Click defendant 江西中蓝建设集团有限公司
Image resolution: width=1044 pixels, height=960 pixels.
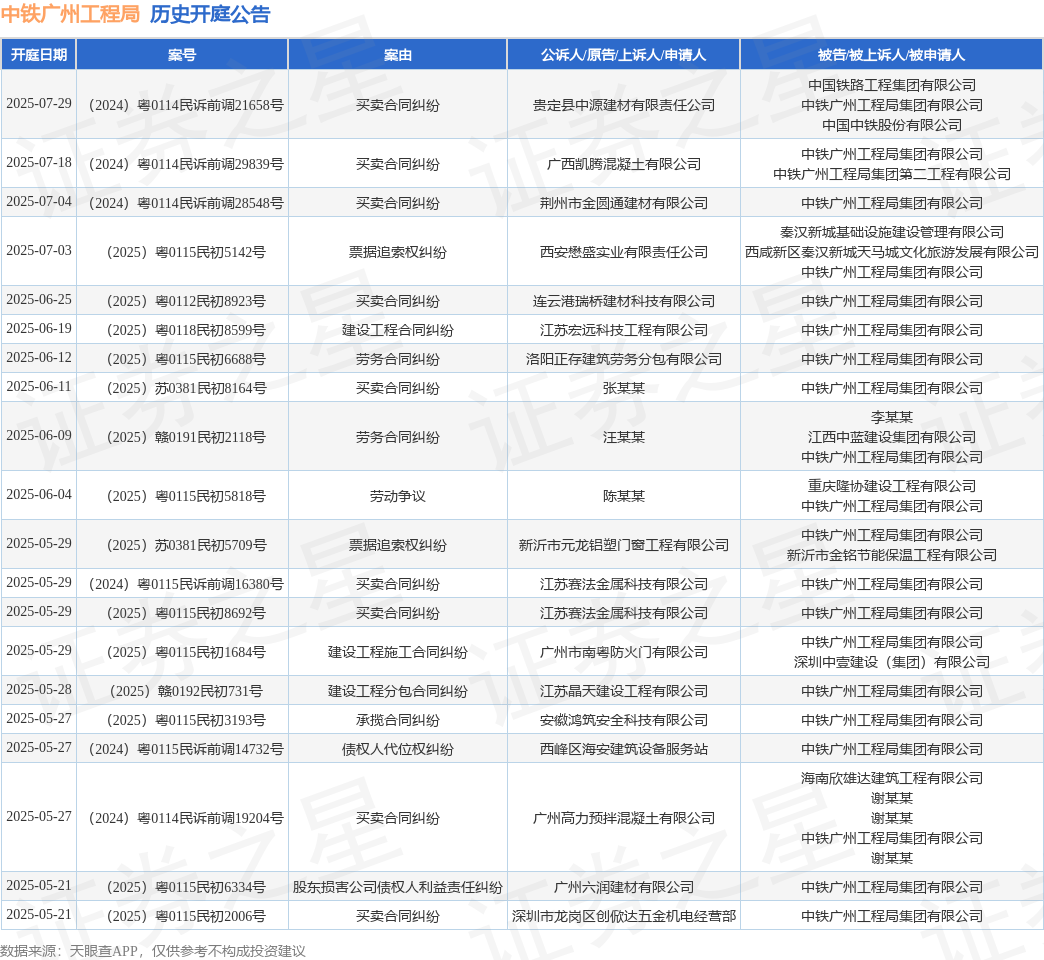[x=892, y=437]
